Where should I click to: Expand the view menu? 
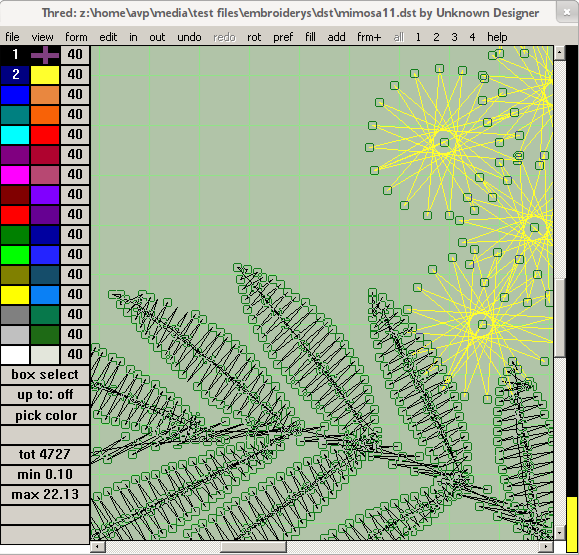[42, 37]
